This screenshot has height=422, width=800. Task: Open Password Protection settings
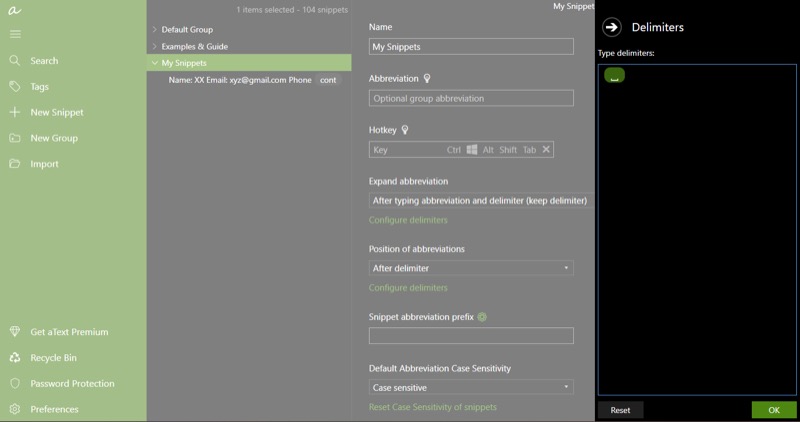click(72, 383)
